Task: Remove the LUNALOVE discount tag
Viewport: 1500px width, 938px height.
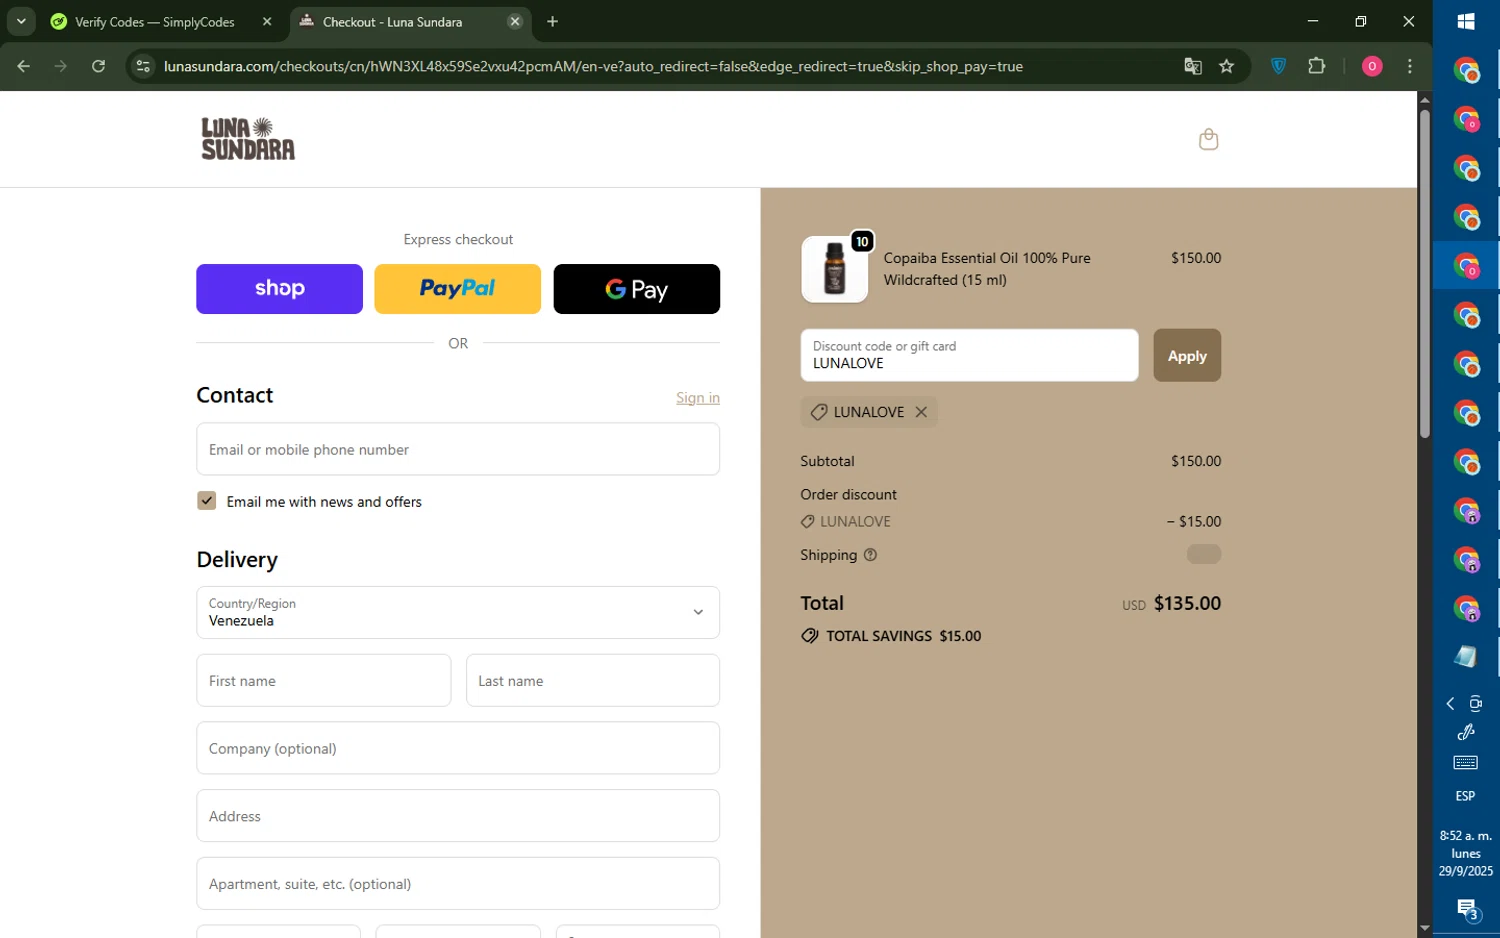Action: (921, 412)
